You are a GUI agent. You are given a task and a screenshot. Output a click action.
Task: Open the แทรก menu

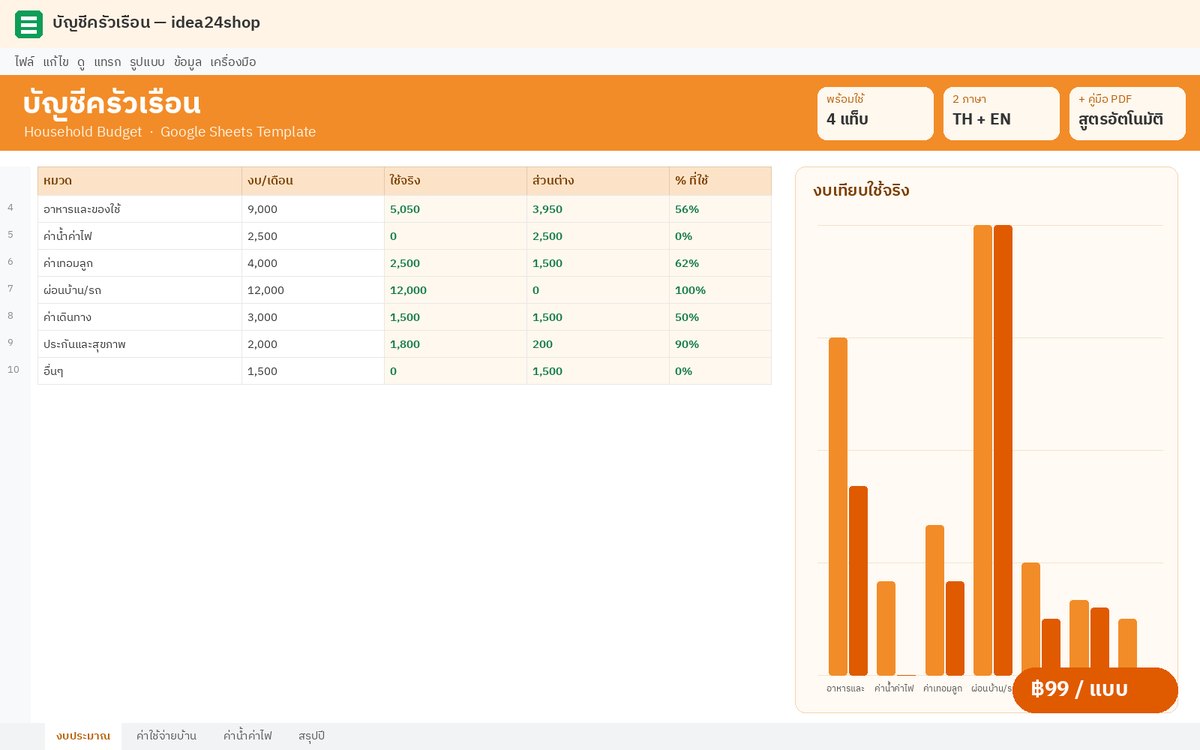[x=107, y=62]
